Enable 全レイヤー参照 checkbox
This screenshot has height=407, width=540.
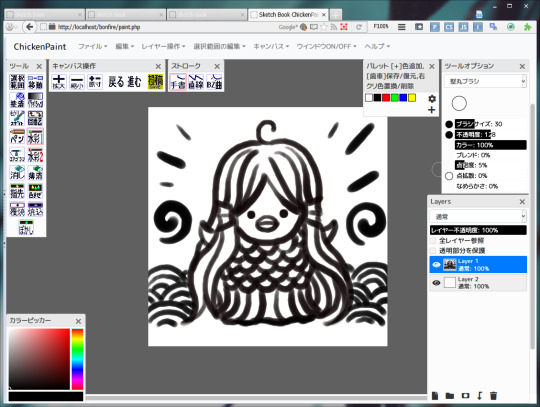point(433,241)
